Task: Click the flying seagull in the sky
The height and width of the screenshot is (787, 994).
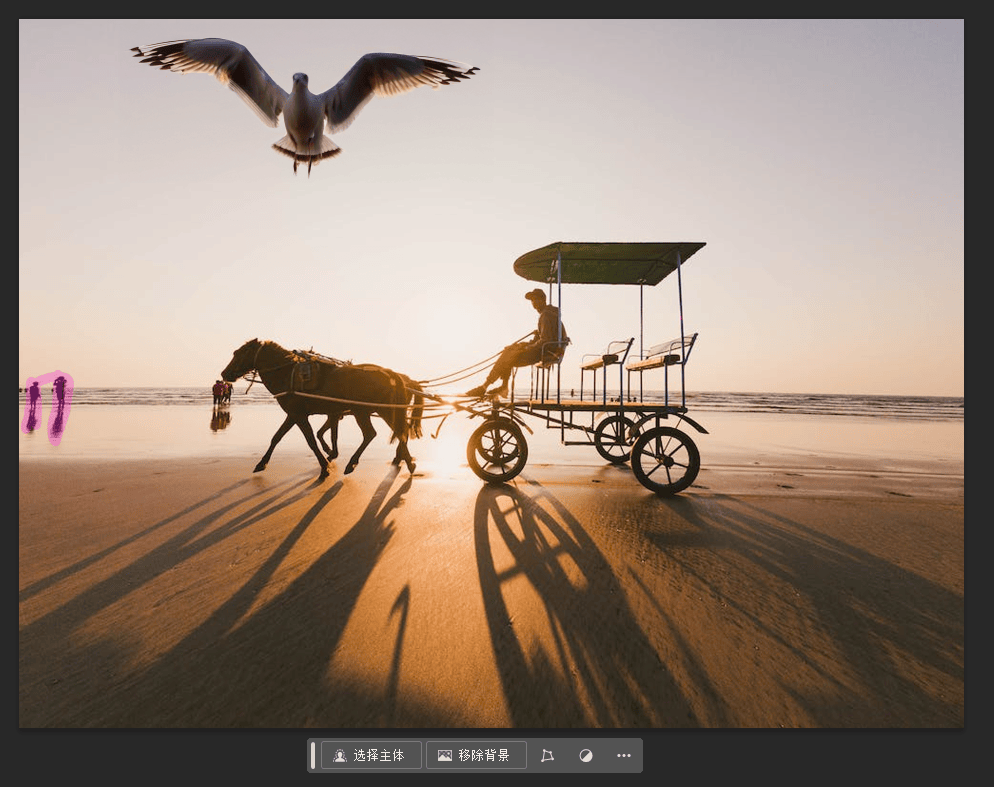Action: point(304,101)
